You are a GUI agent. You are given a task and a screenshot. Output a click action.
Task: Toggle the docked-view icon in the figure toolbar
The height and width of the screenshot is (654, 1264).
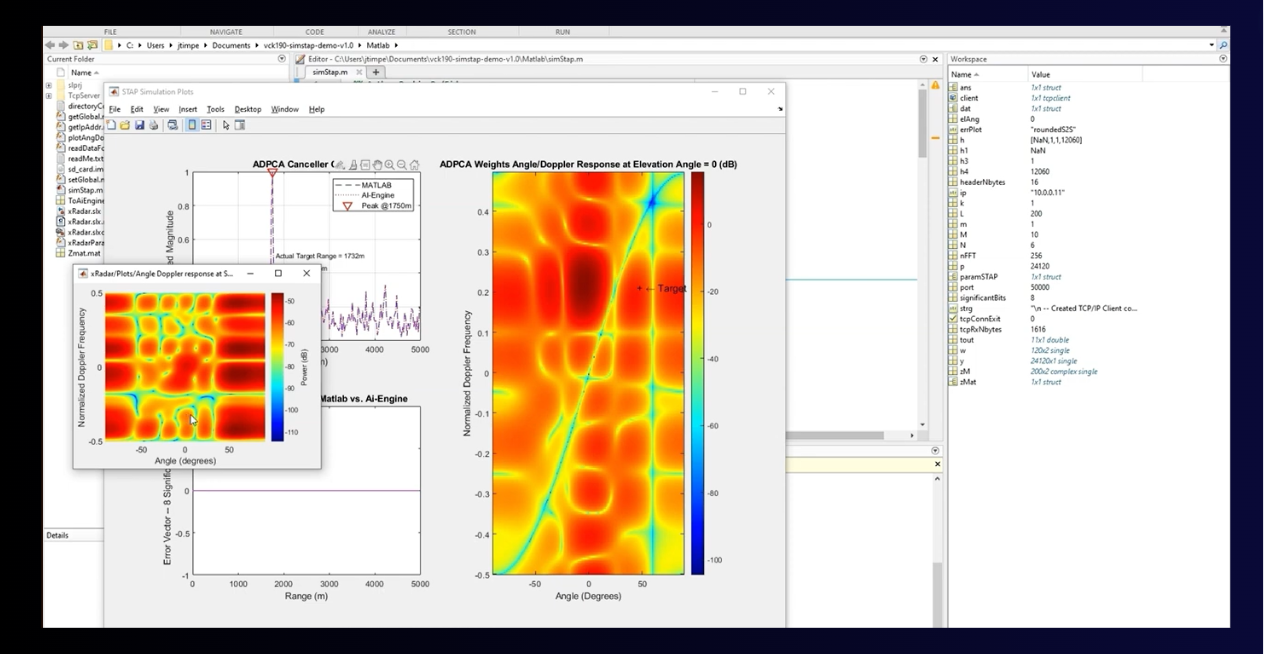[x=241, y=124]
